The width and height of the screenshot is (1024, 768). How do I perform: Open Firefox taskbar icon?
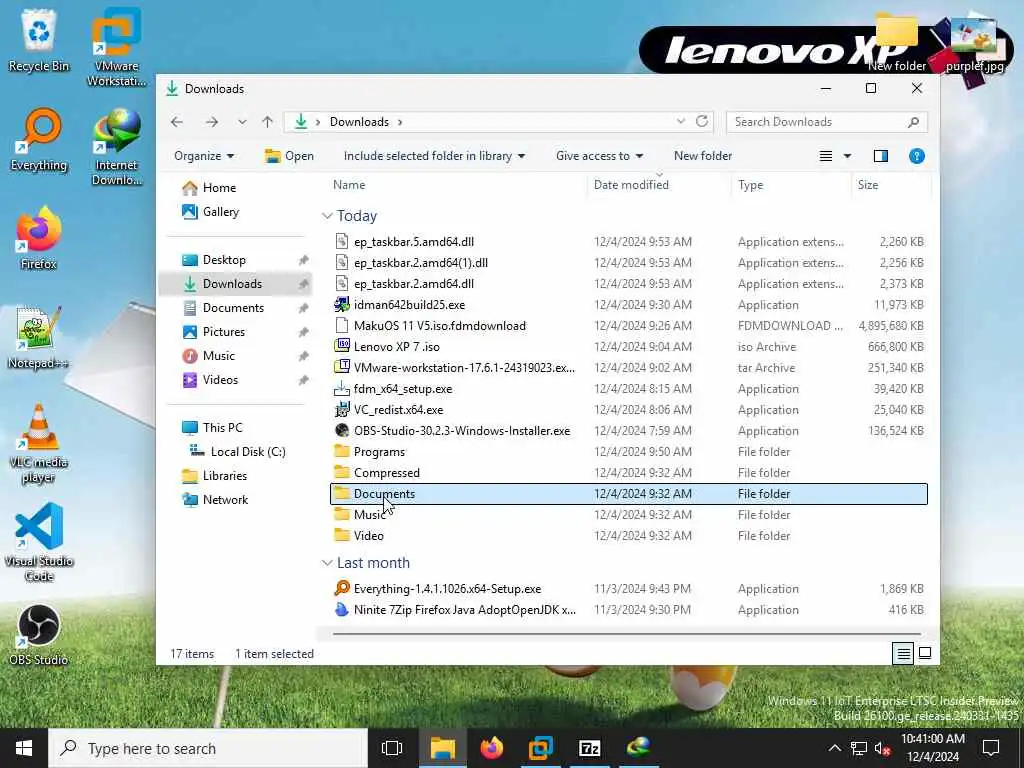click(492, 748)
